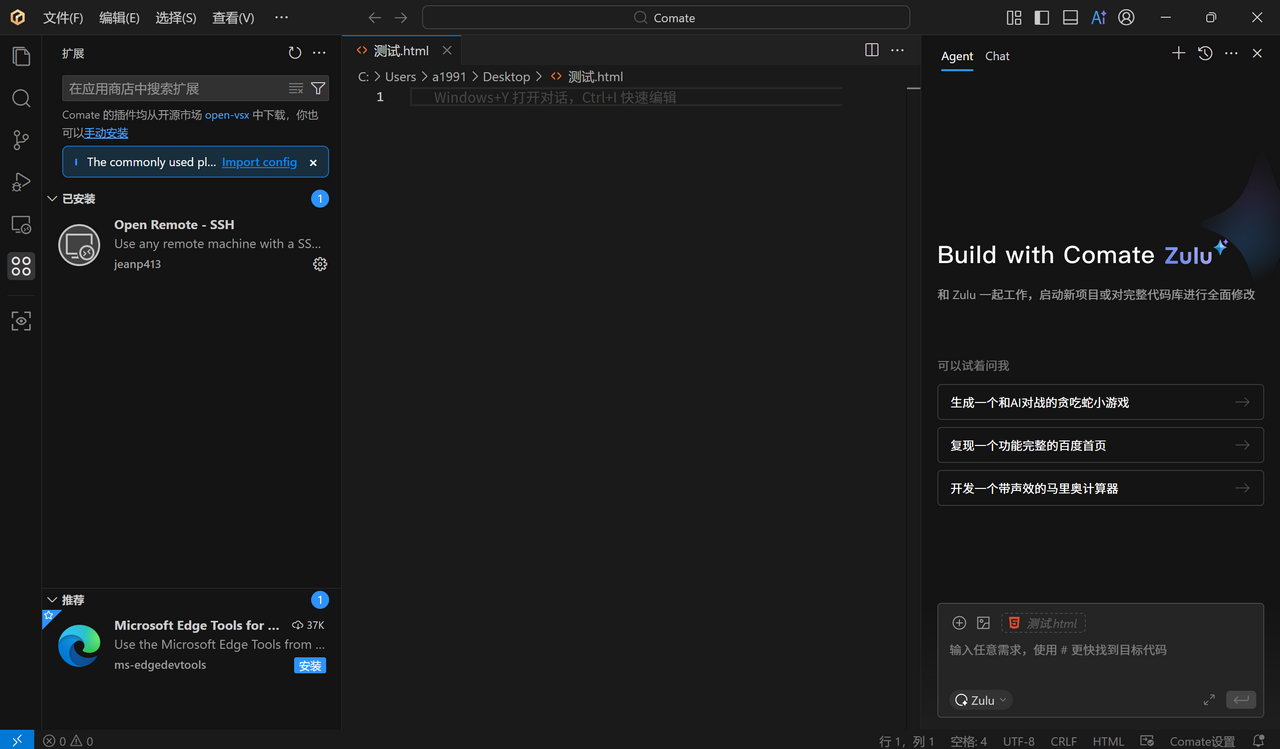Click the Import config link

click(x=259, y=162)
